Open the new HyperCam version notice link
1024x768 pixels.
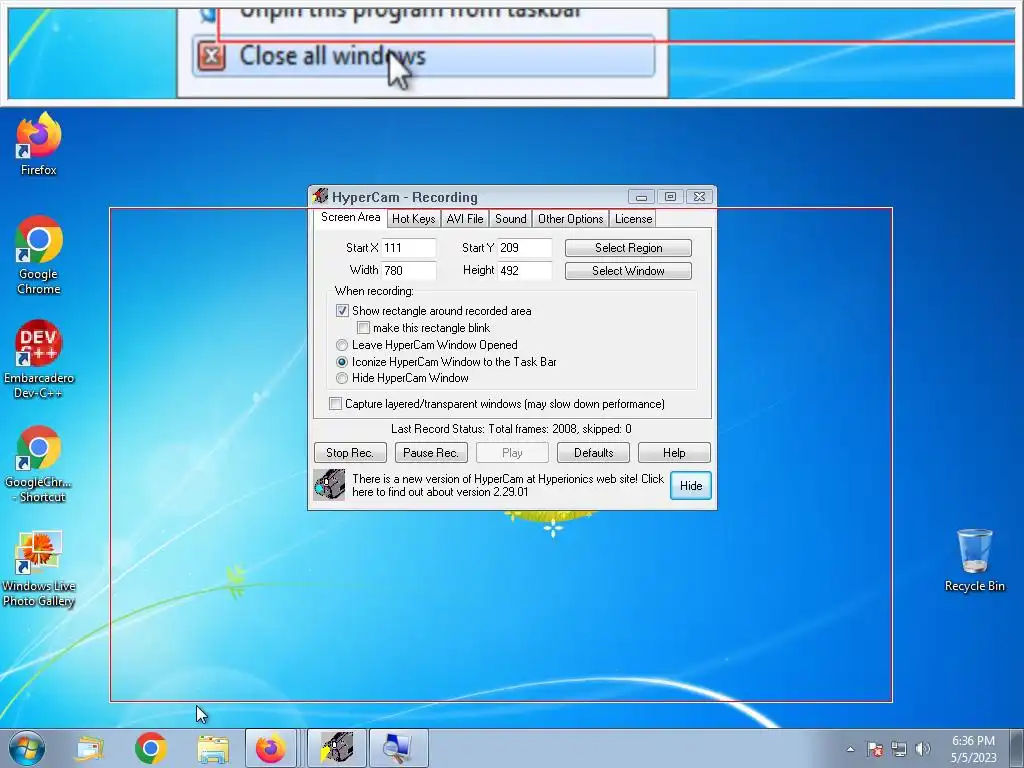(x=507, y=485)
